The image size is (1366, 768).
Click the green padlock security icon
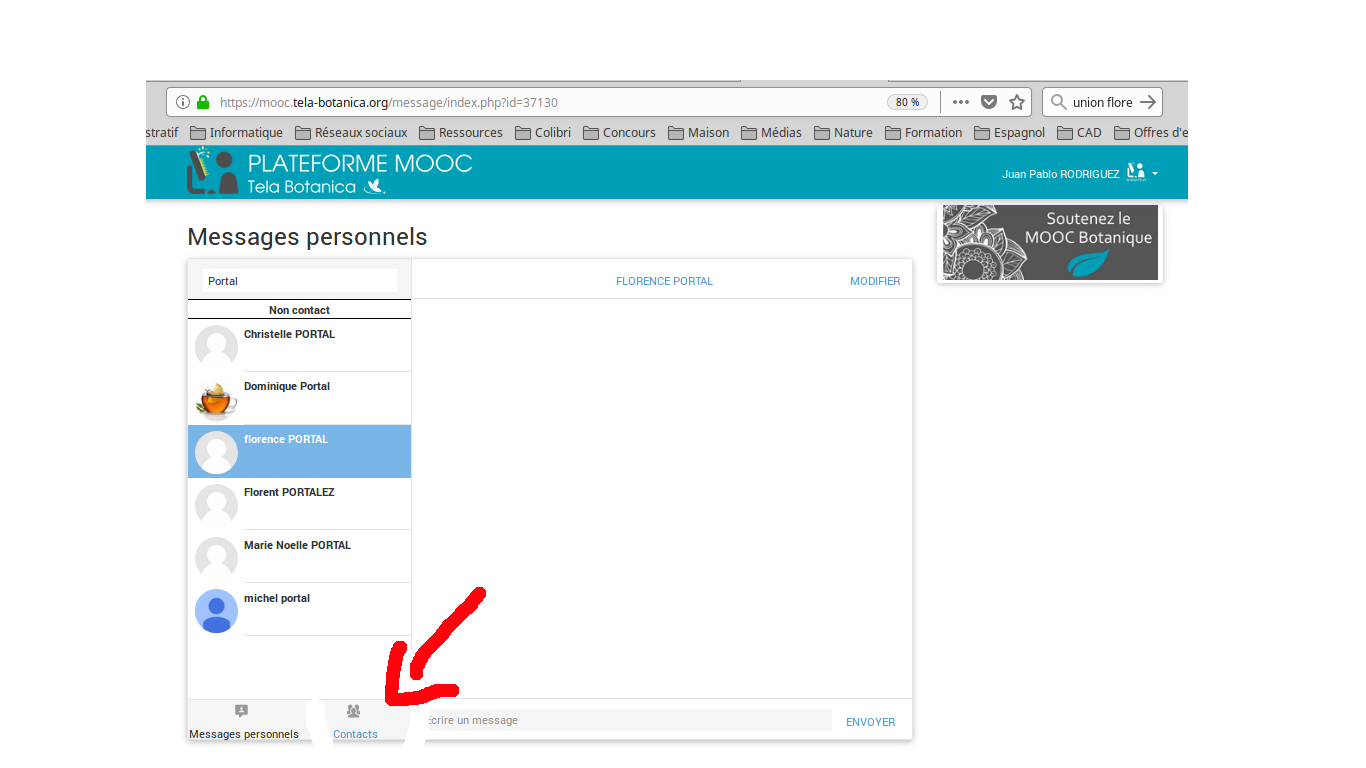tap(203, 102)
